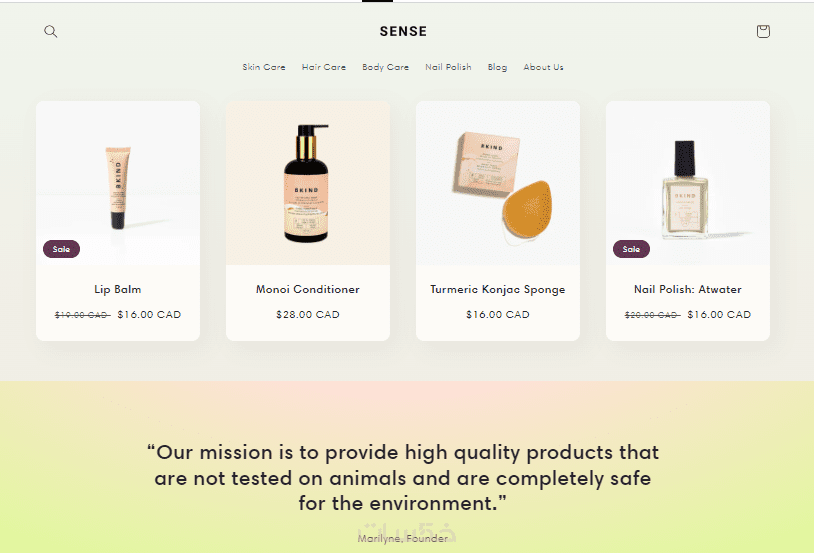Click the Monoi Conditioner $28.00 CAD price
The height and width of the screenshot is (553, 814).
pyautogui.click(x=308, y=315)
